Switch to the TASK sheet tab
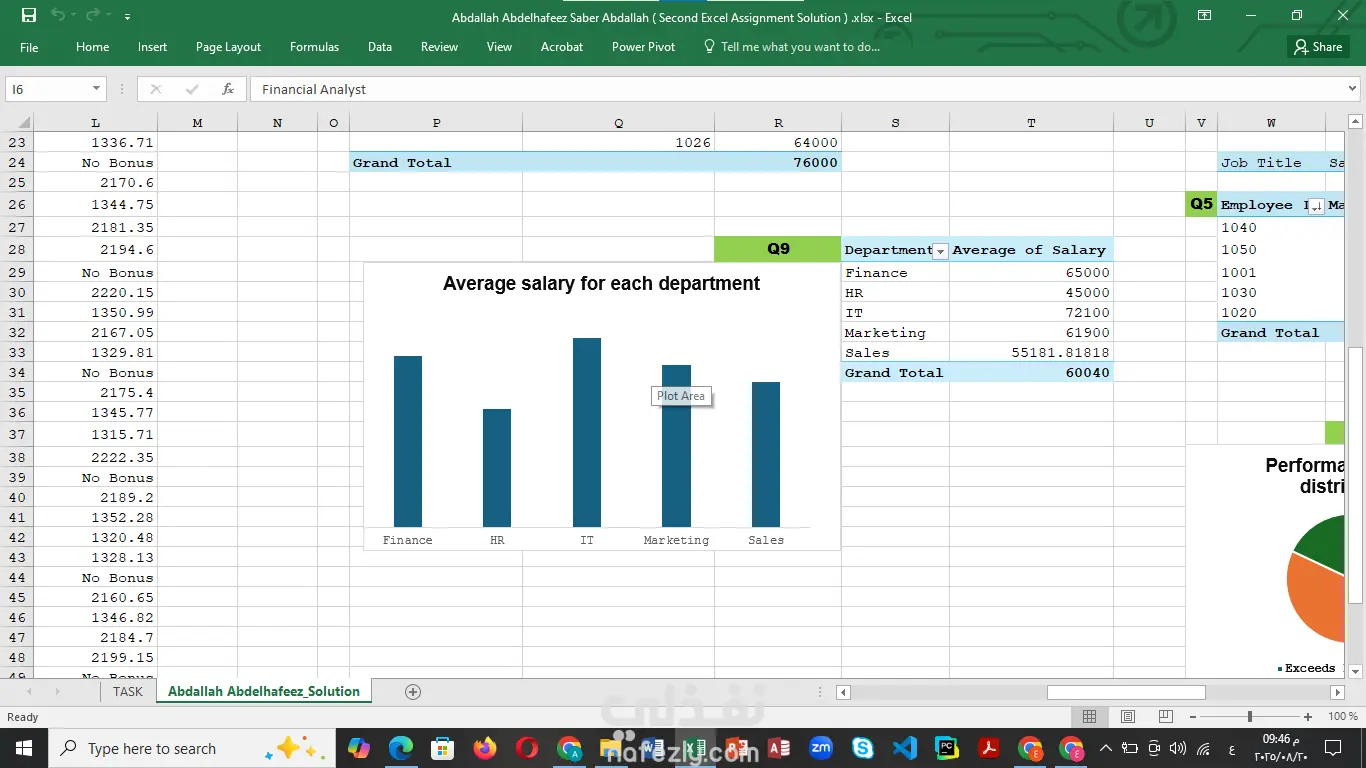1366x768 pixels. click(128, 692)
